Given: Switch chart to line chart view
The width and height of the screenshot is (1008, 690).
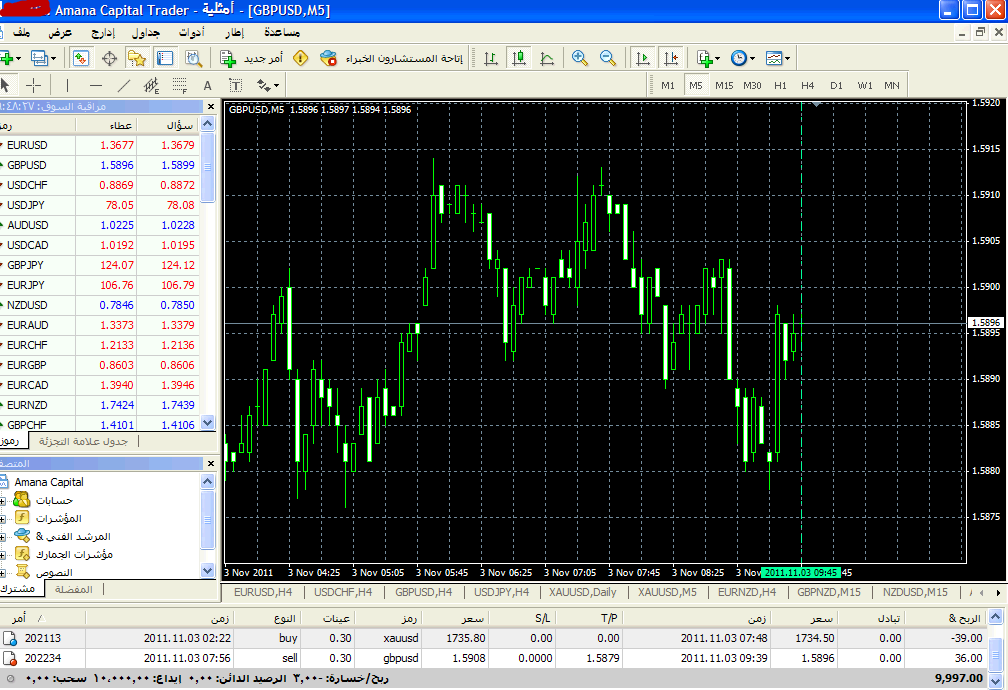Looking at the screenshot, I should pyautogui.click(x=547, y=58).
